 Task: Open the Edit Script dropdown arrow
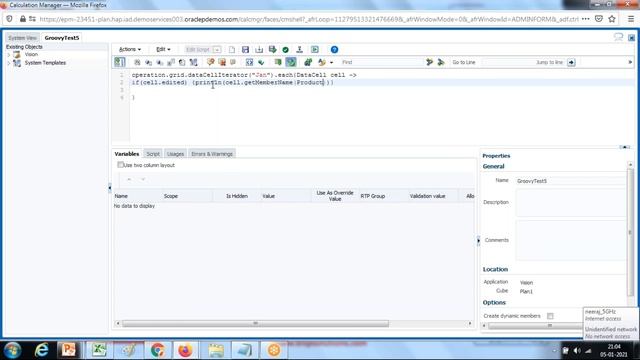[x=217, y=50]
